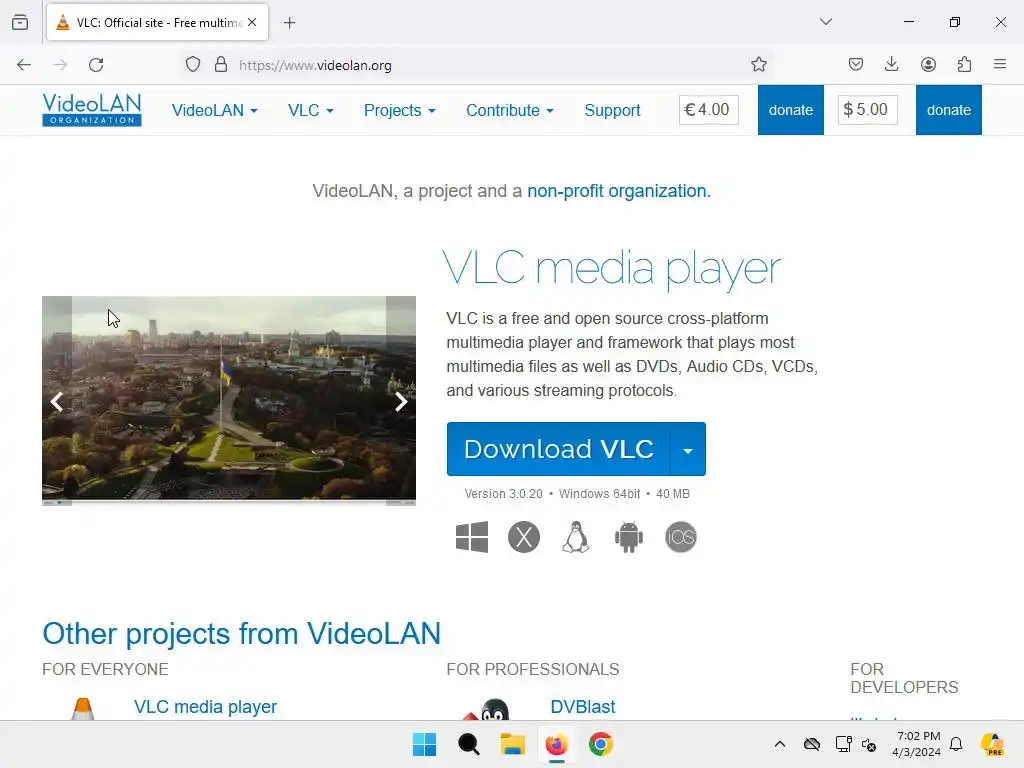Select the Android platform icon
Image resolution: width=1024 pixels, height=768 pixels.
(628, 537)
